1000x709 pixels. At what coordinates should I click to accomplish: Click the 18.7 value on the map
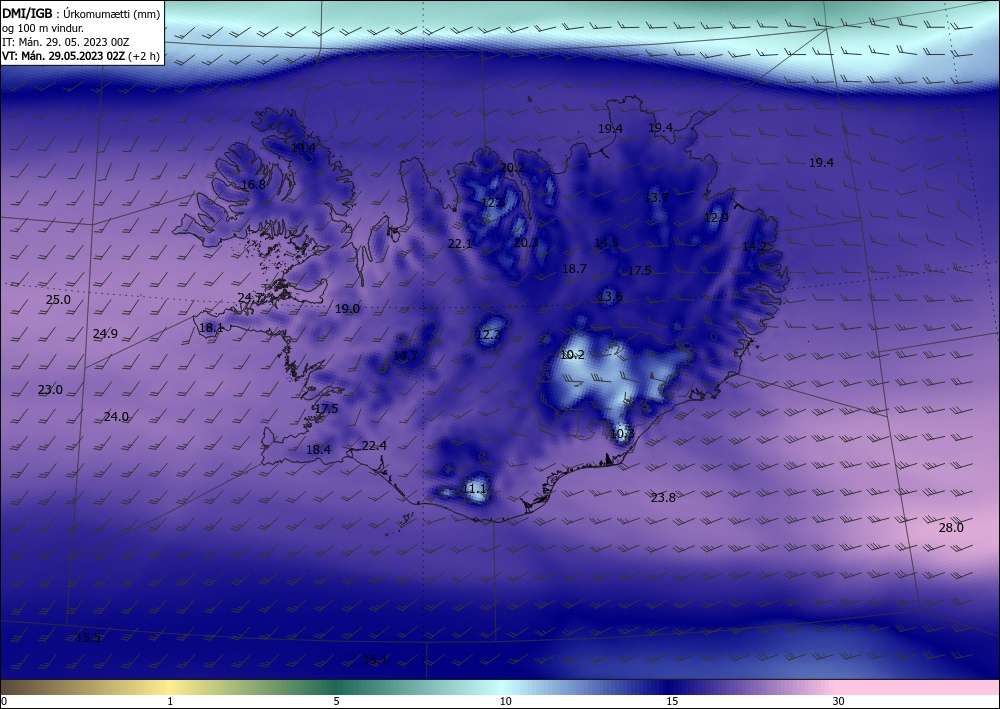tap(574, 268)
